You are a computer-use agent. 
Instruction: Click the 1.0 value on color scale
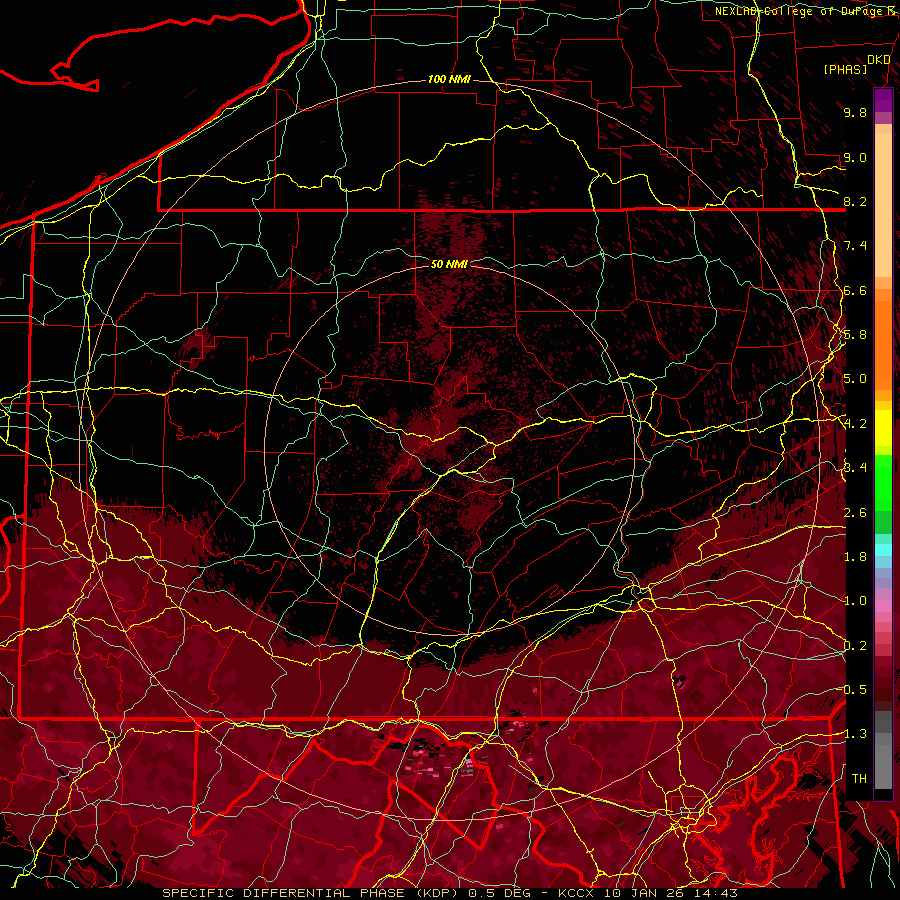click(855, 601)
